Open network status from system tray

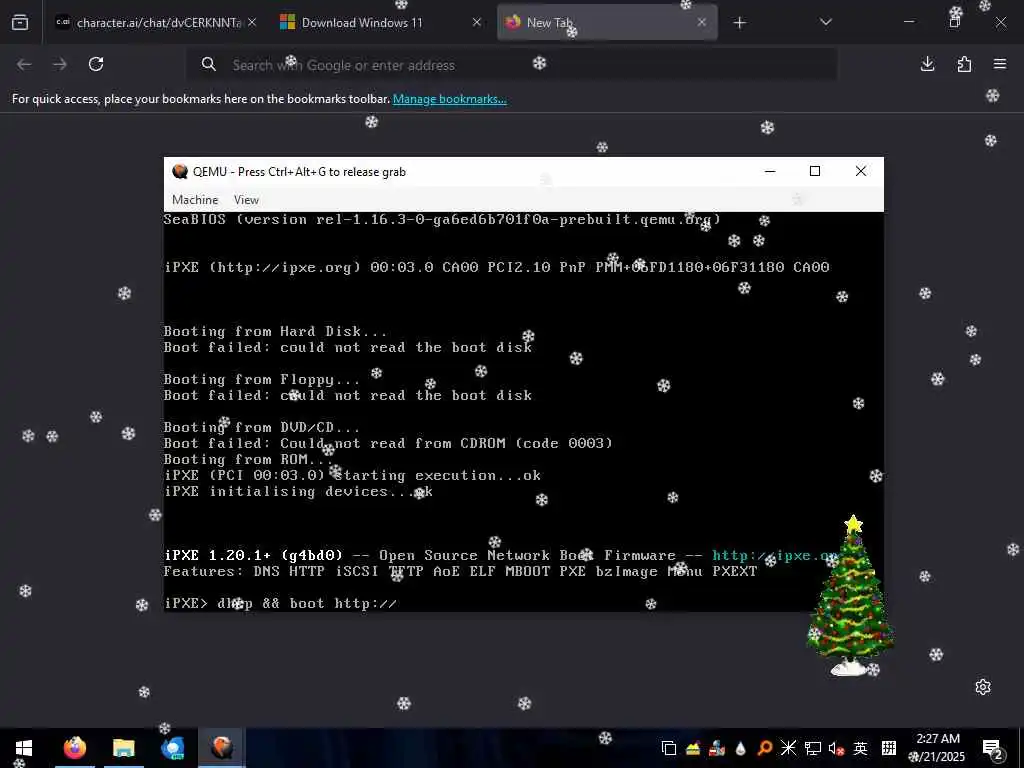click(x=812, y=748)
